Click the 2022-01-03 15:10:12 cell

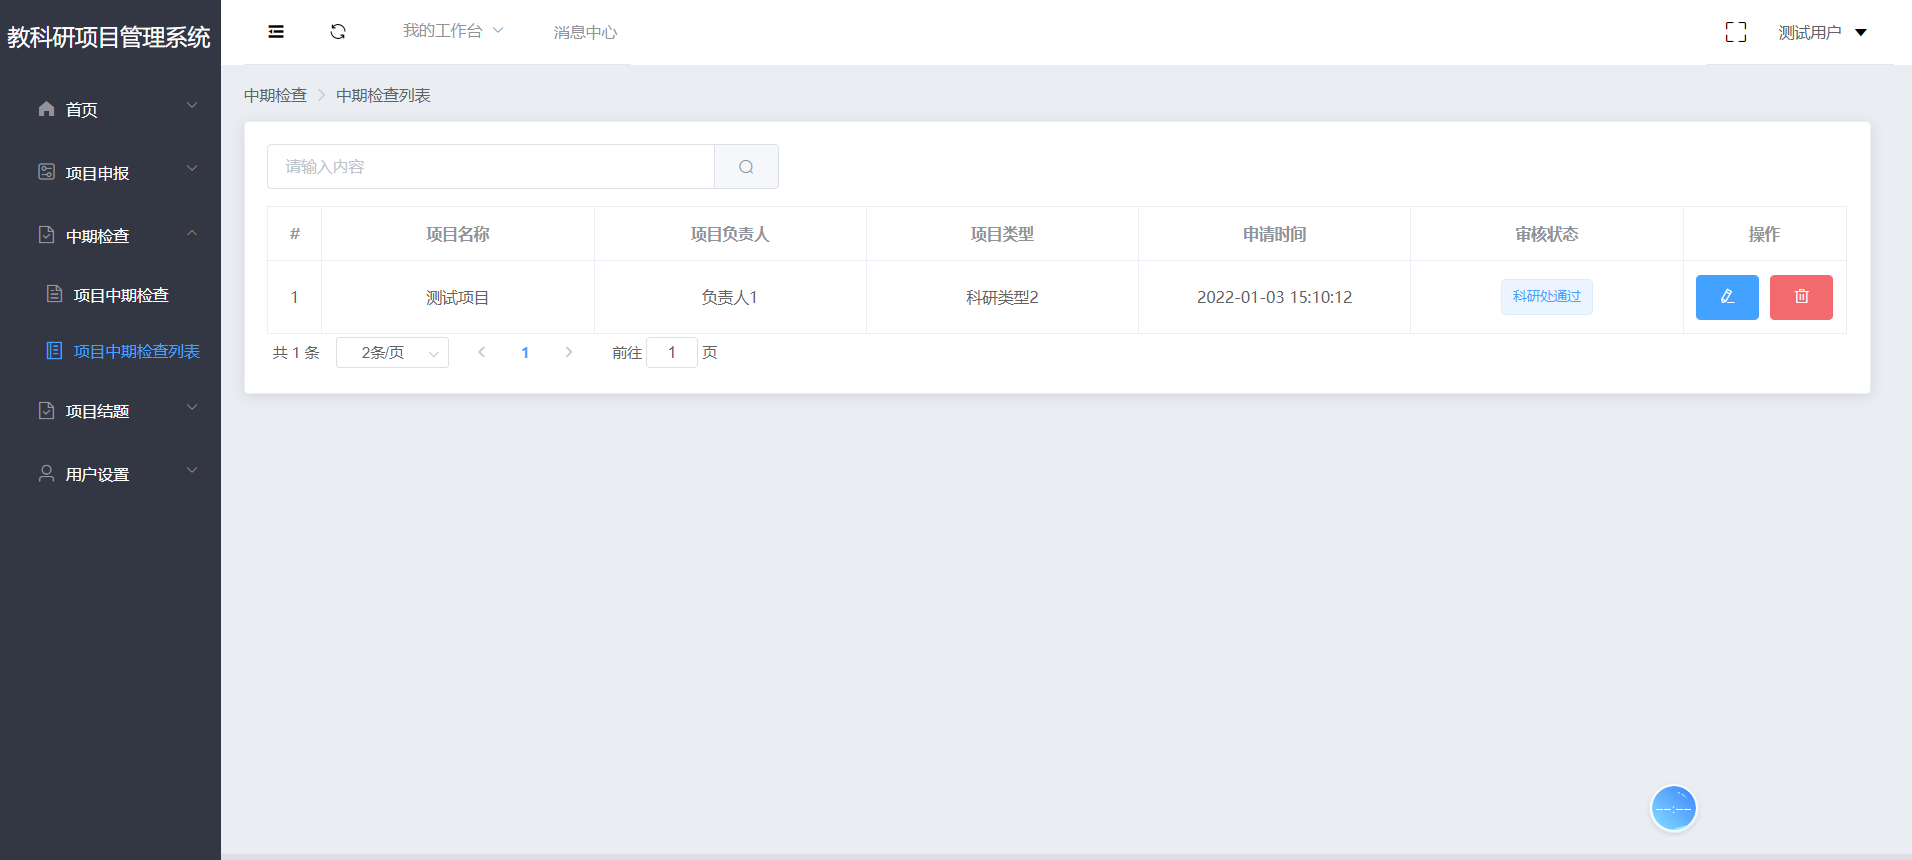point(1274,297)
